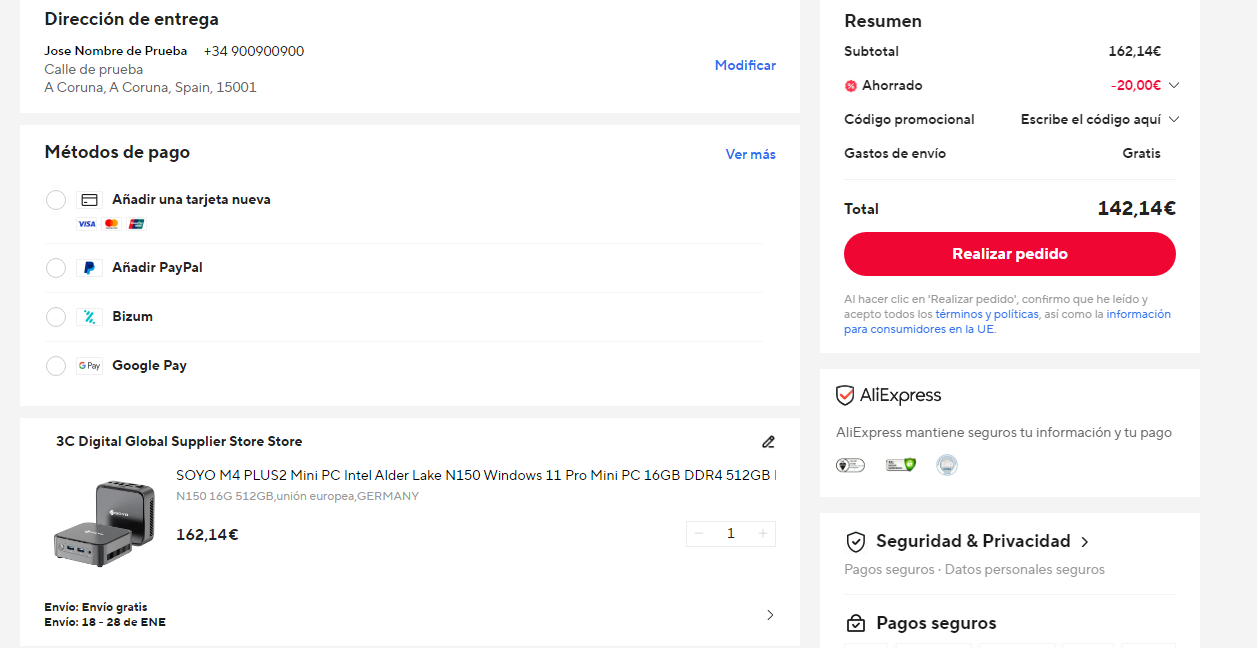Click the Google Pay logo icon
Screen dimensions: 1257x648
(89, 366)
